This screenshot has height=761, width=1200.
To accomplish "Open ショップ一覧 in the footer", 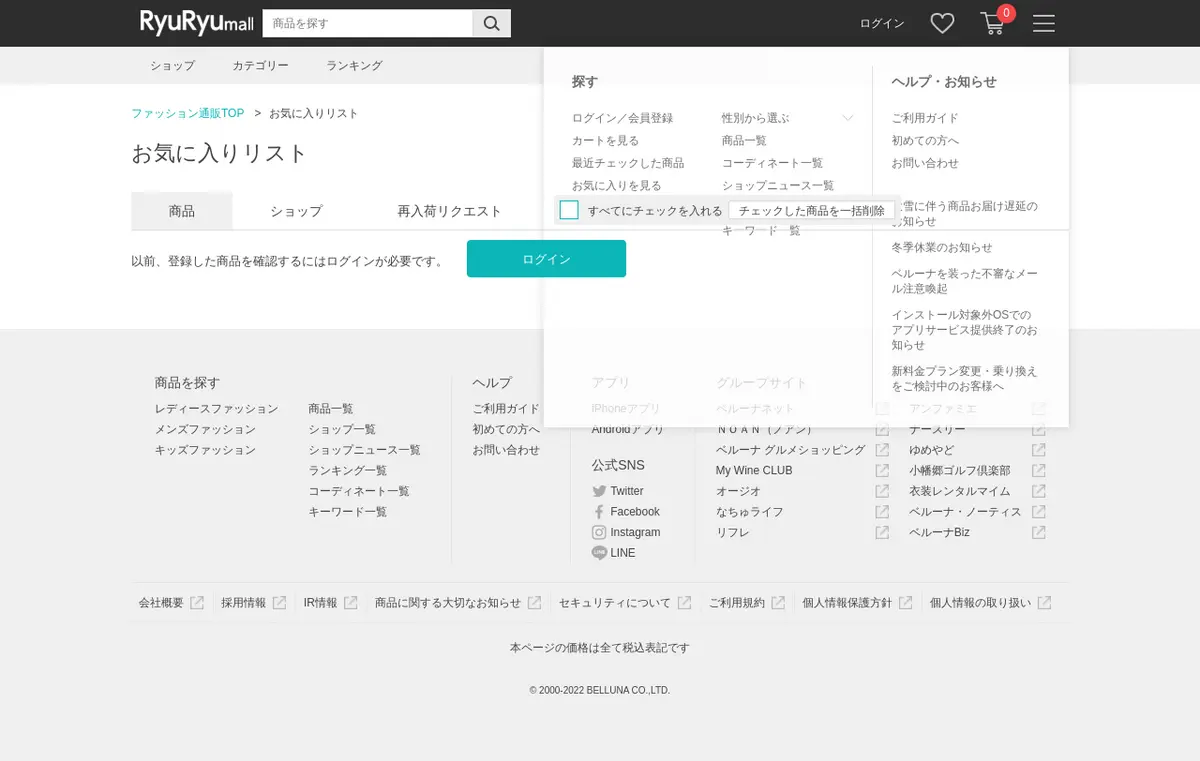I will point(342,429).
